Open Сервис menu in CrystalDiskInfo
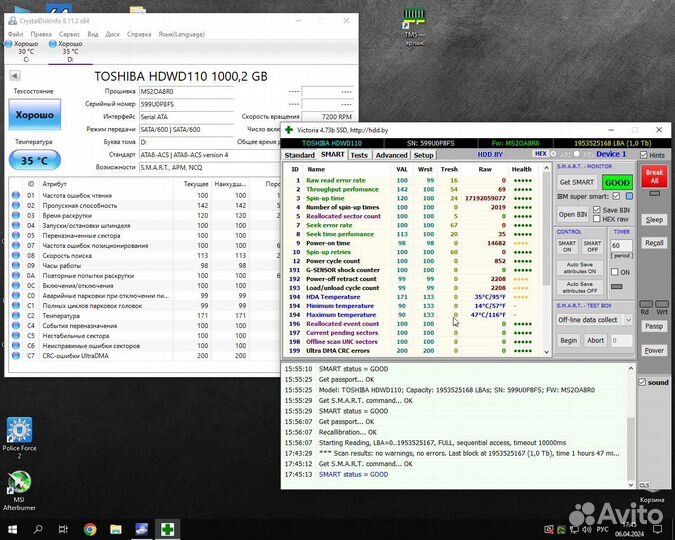 coord(69,34)
